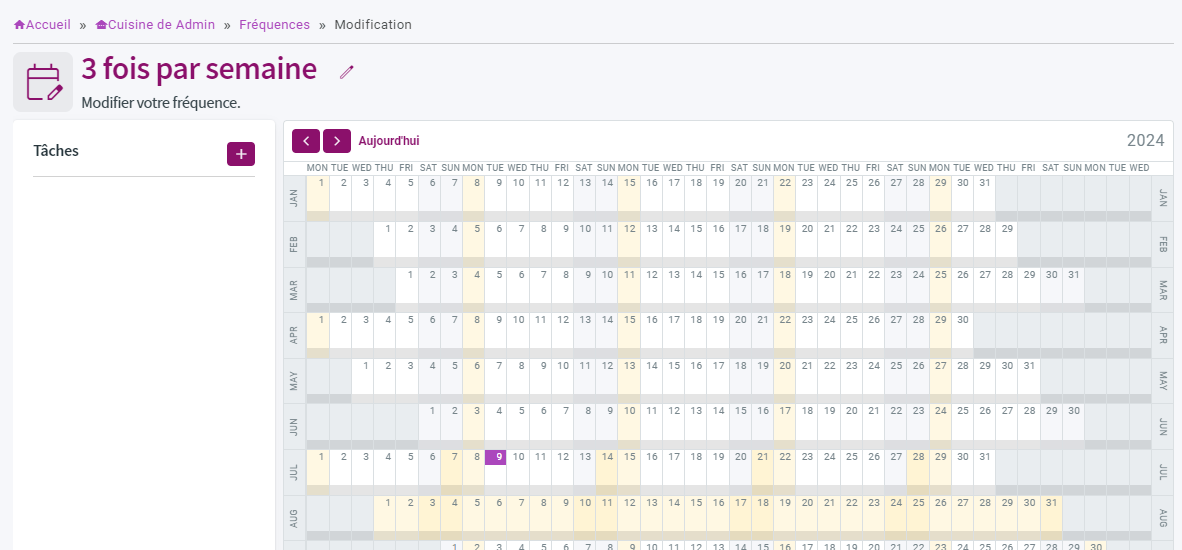The height and width of the screenshot is (550, 1182).
Task: Click the Cuisine de Admin house icon
Action: coord(101,25)
